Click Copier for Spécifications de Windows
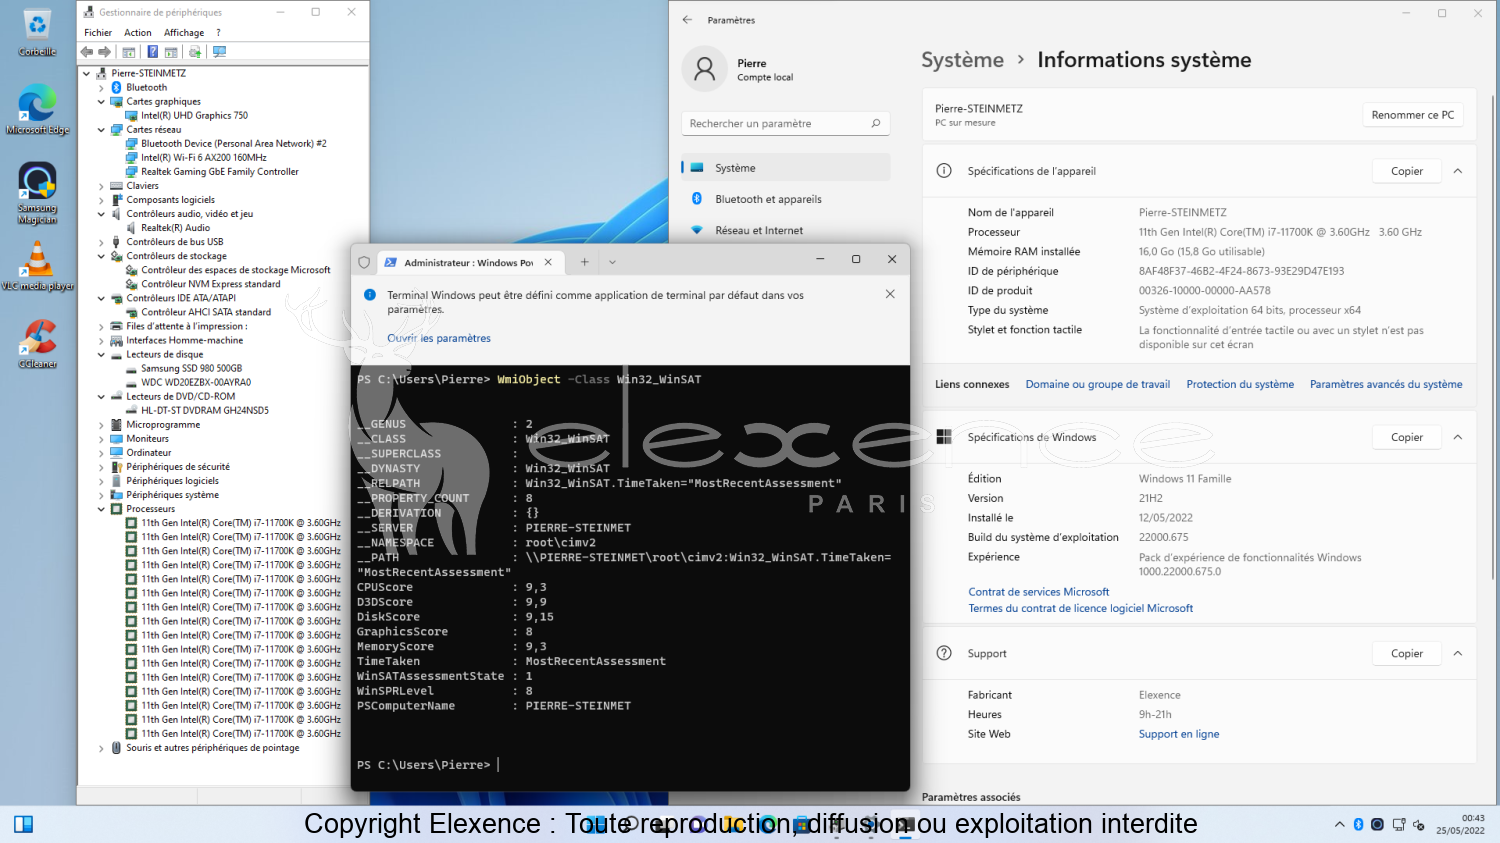This screenshot has height=843, width=1500. click(1406, 437)
